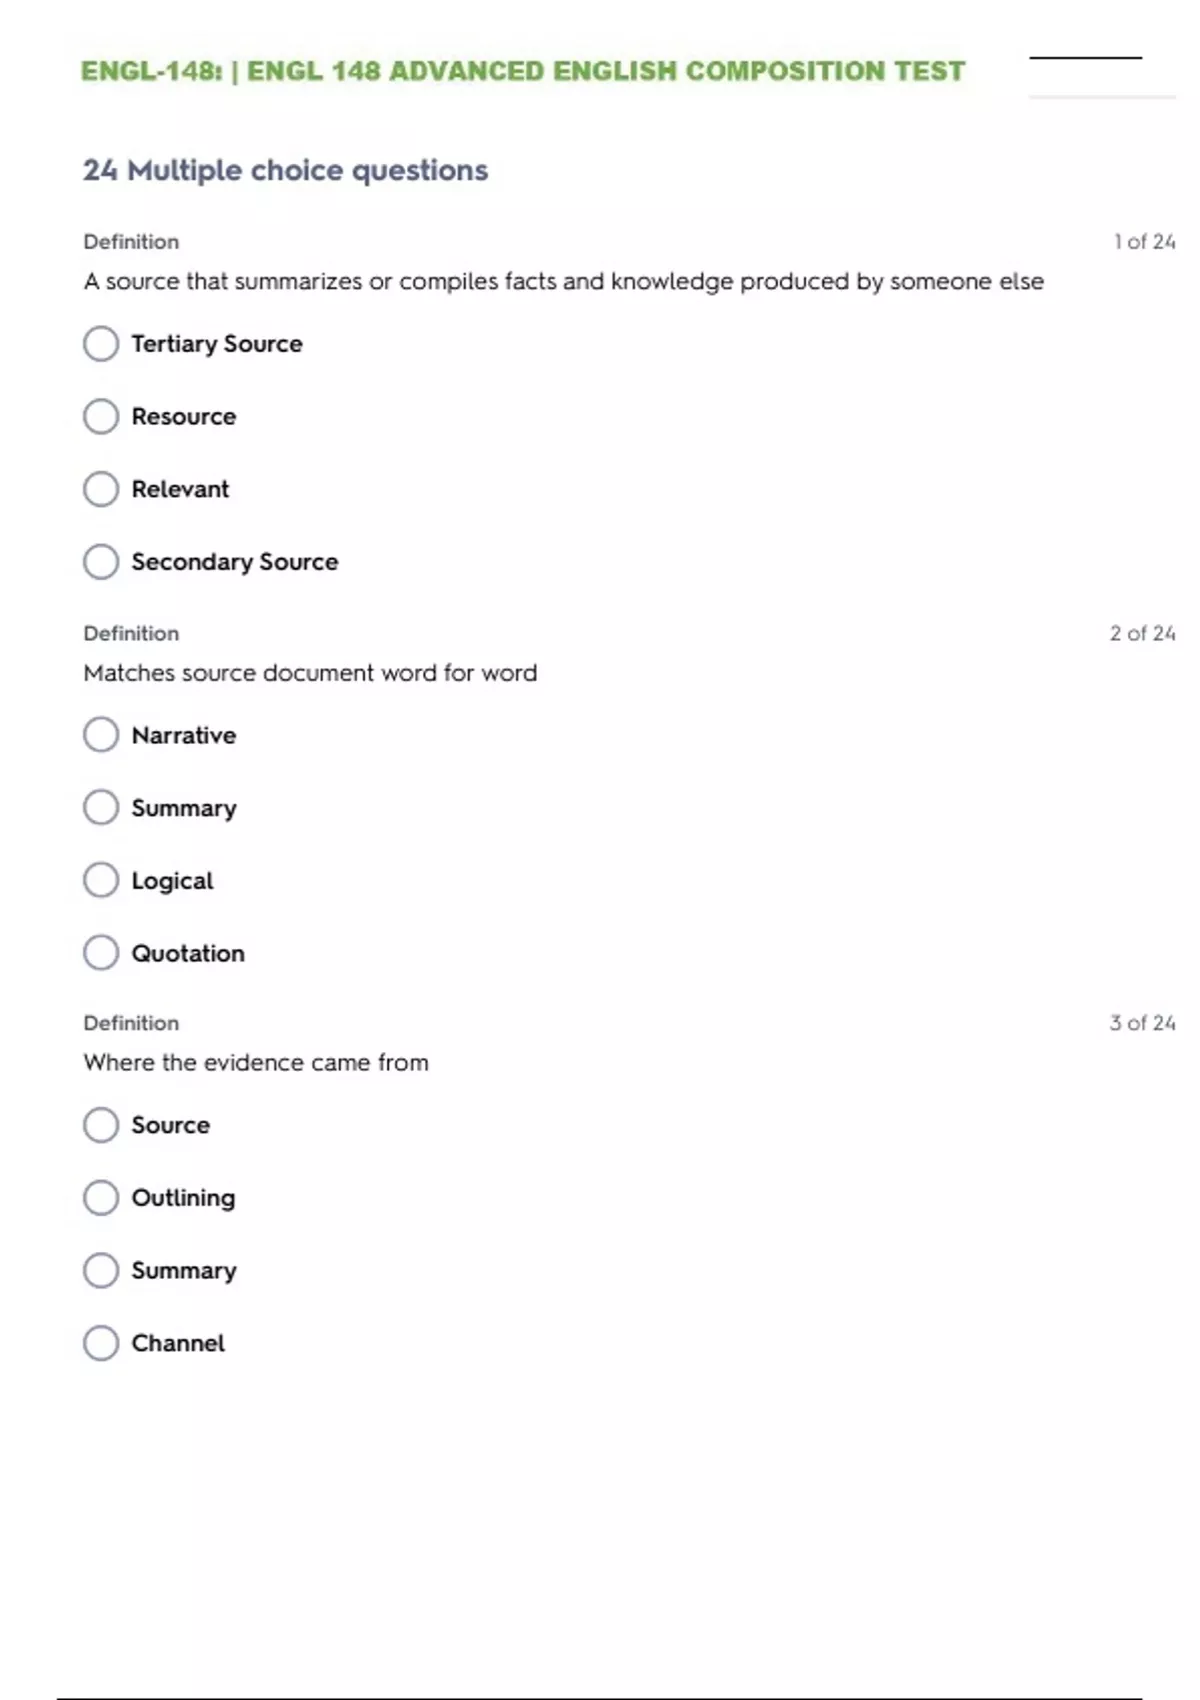Select the Tertiary Source radio option
The image size is (1200, 1700).
coord(101,344)
